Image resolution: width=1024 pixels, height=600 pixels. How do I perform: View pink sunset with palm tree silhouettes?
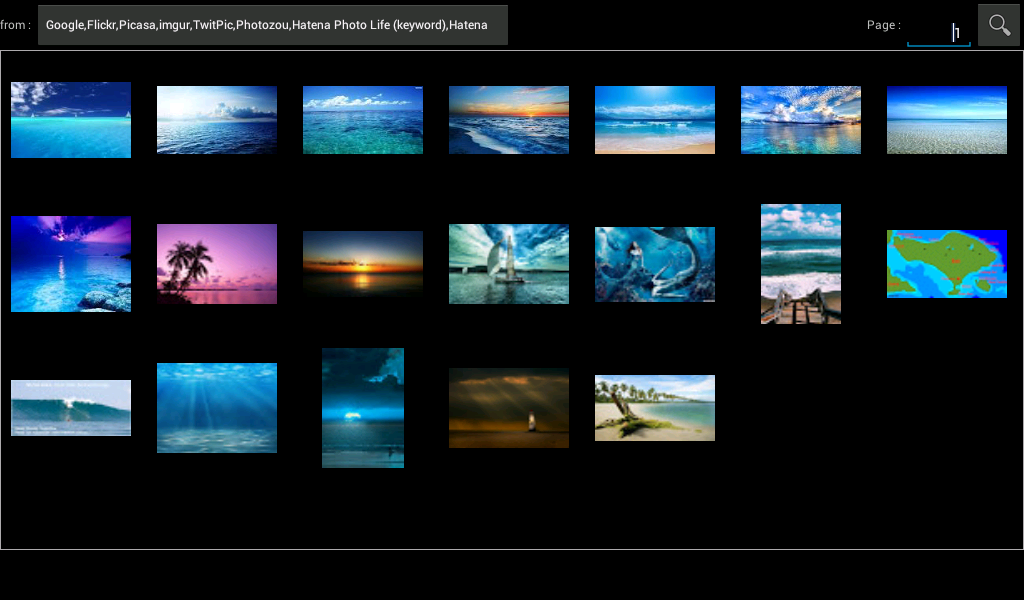coord(217,264)
